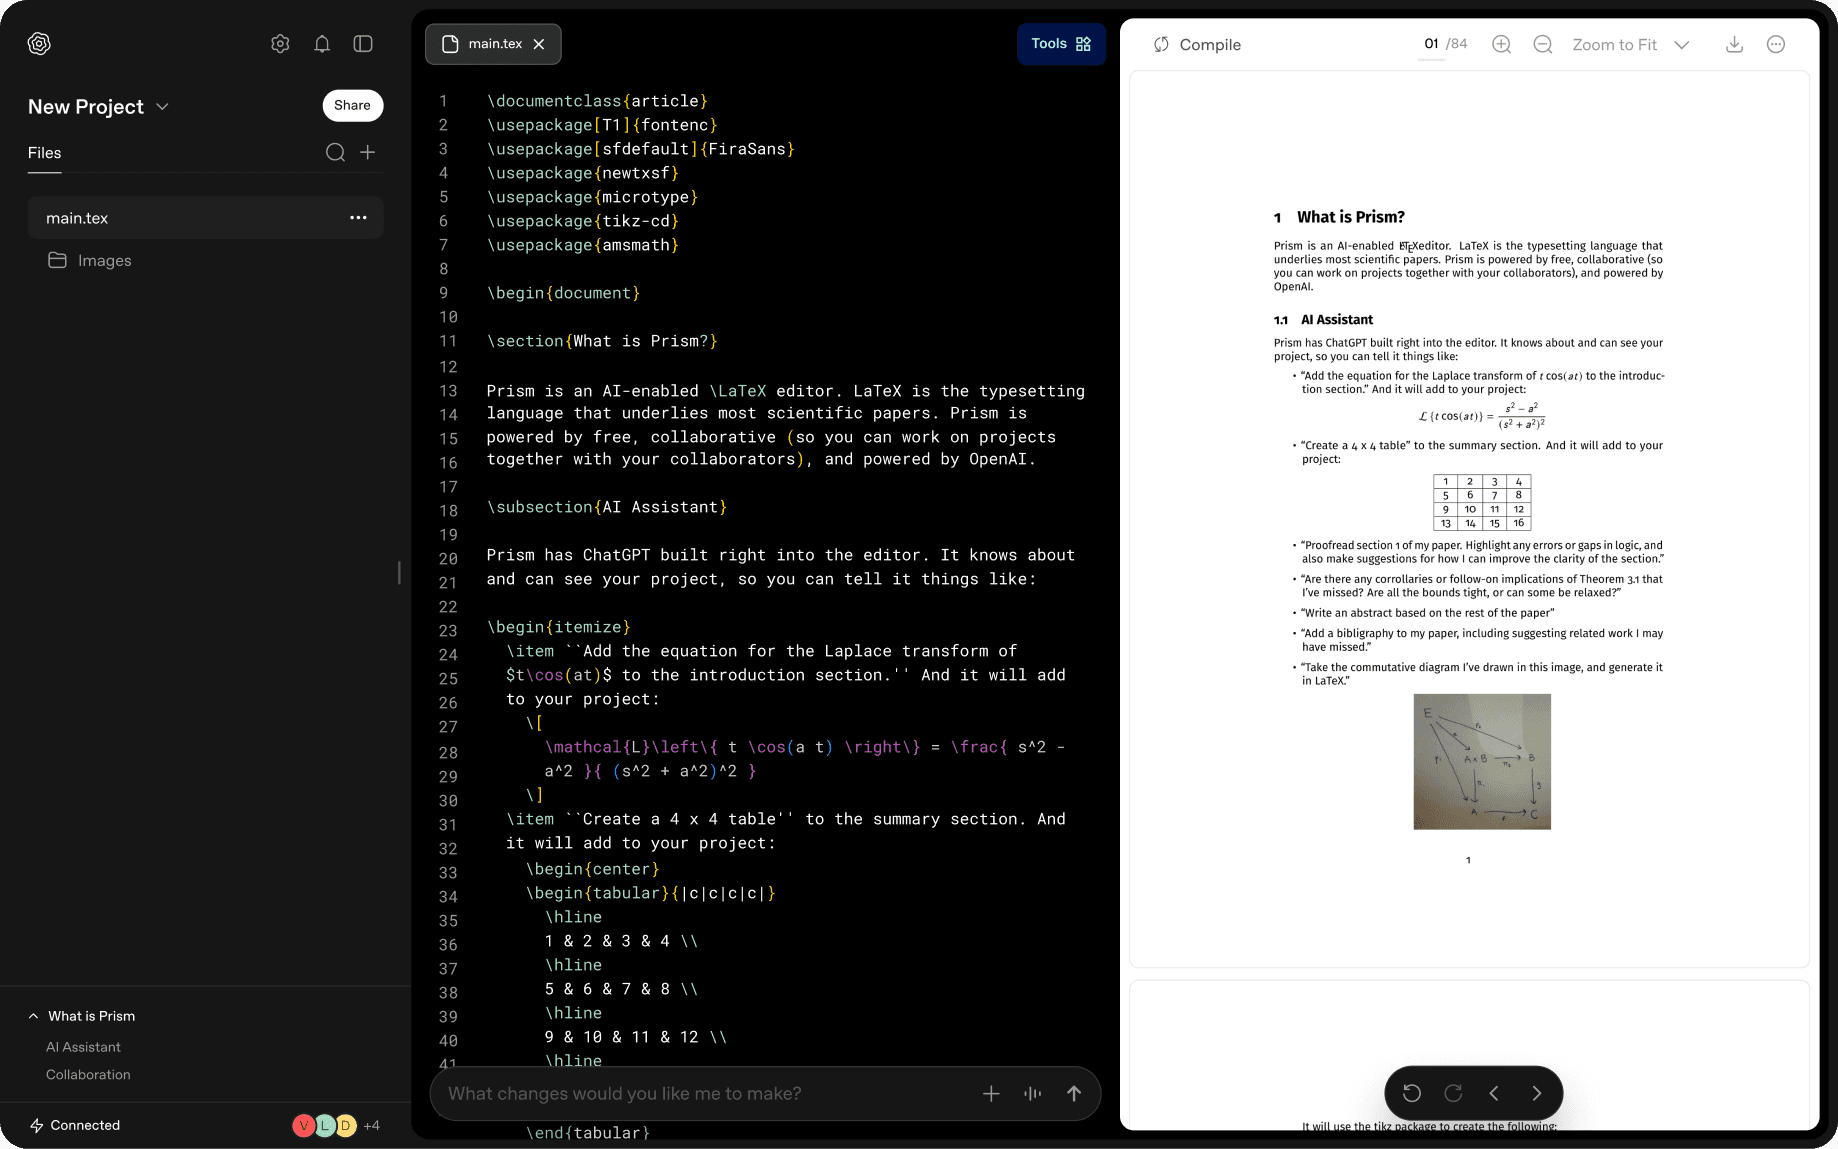The width and height of the screenshot is (1838, 1149).
Task: Click the V collaborator avatar
Action: (x=303, y=1125)
